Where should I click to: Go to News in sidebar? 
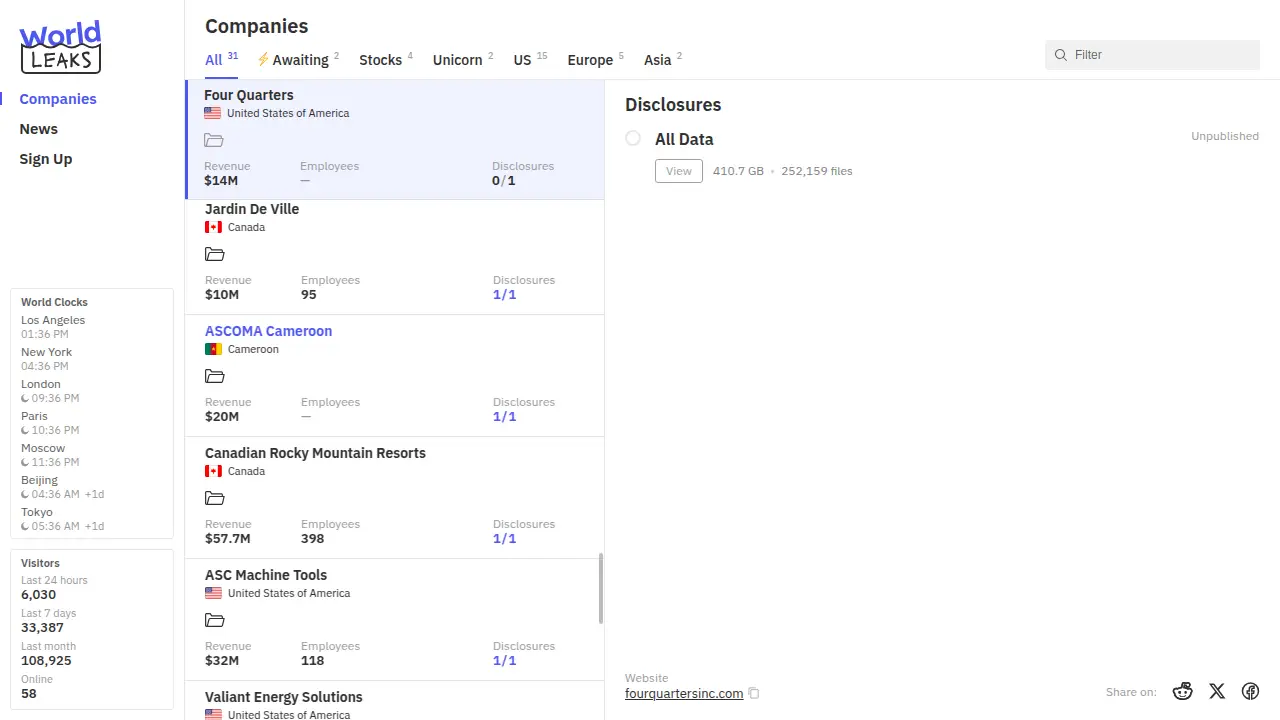[39, 129]
